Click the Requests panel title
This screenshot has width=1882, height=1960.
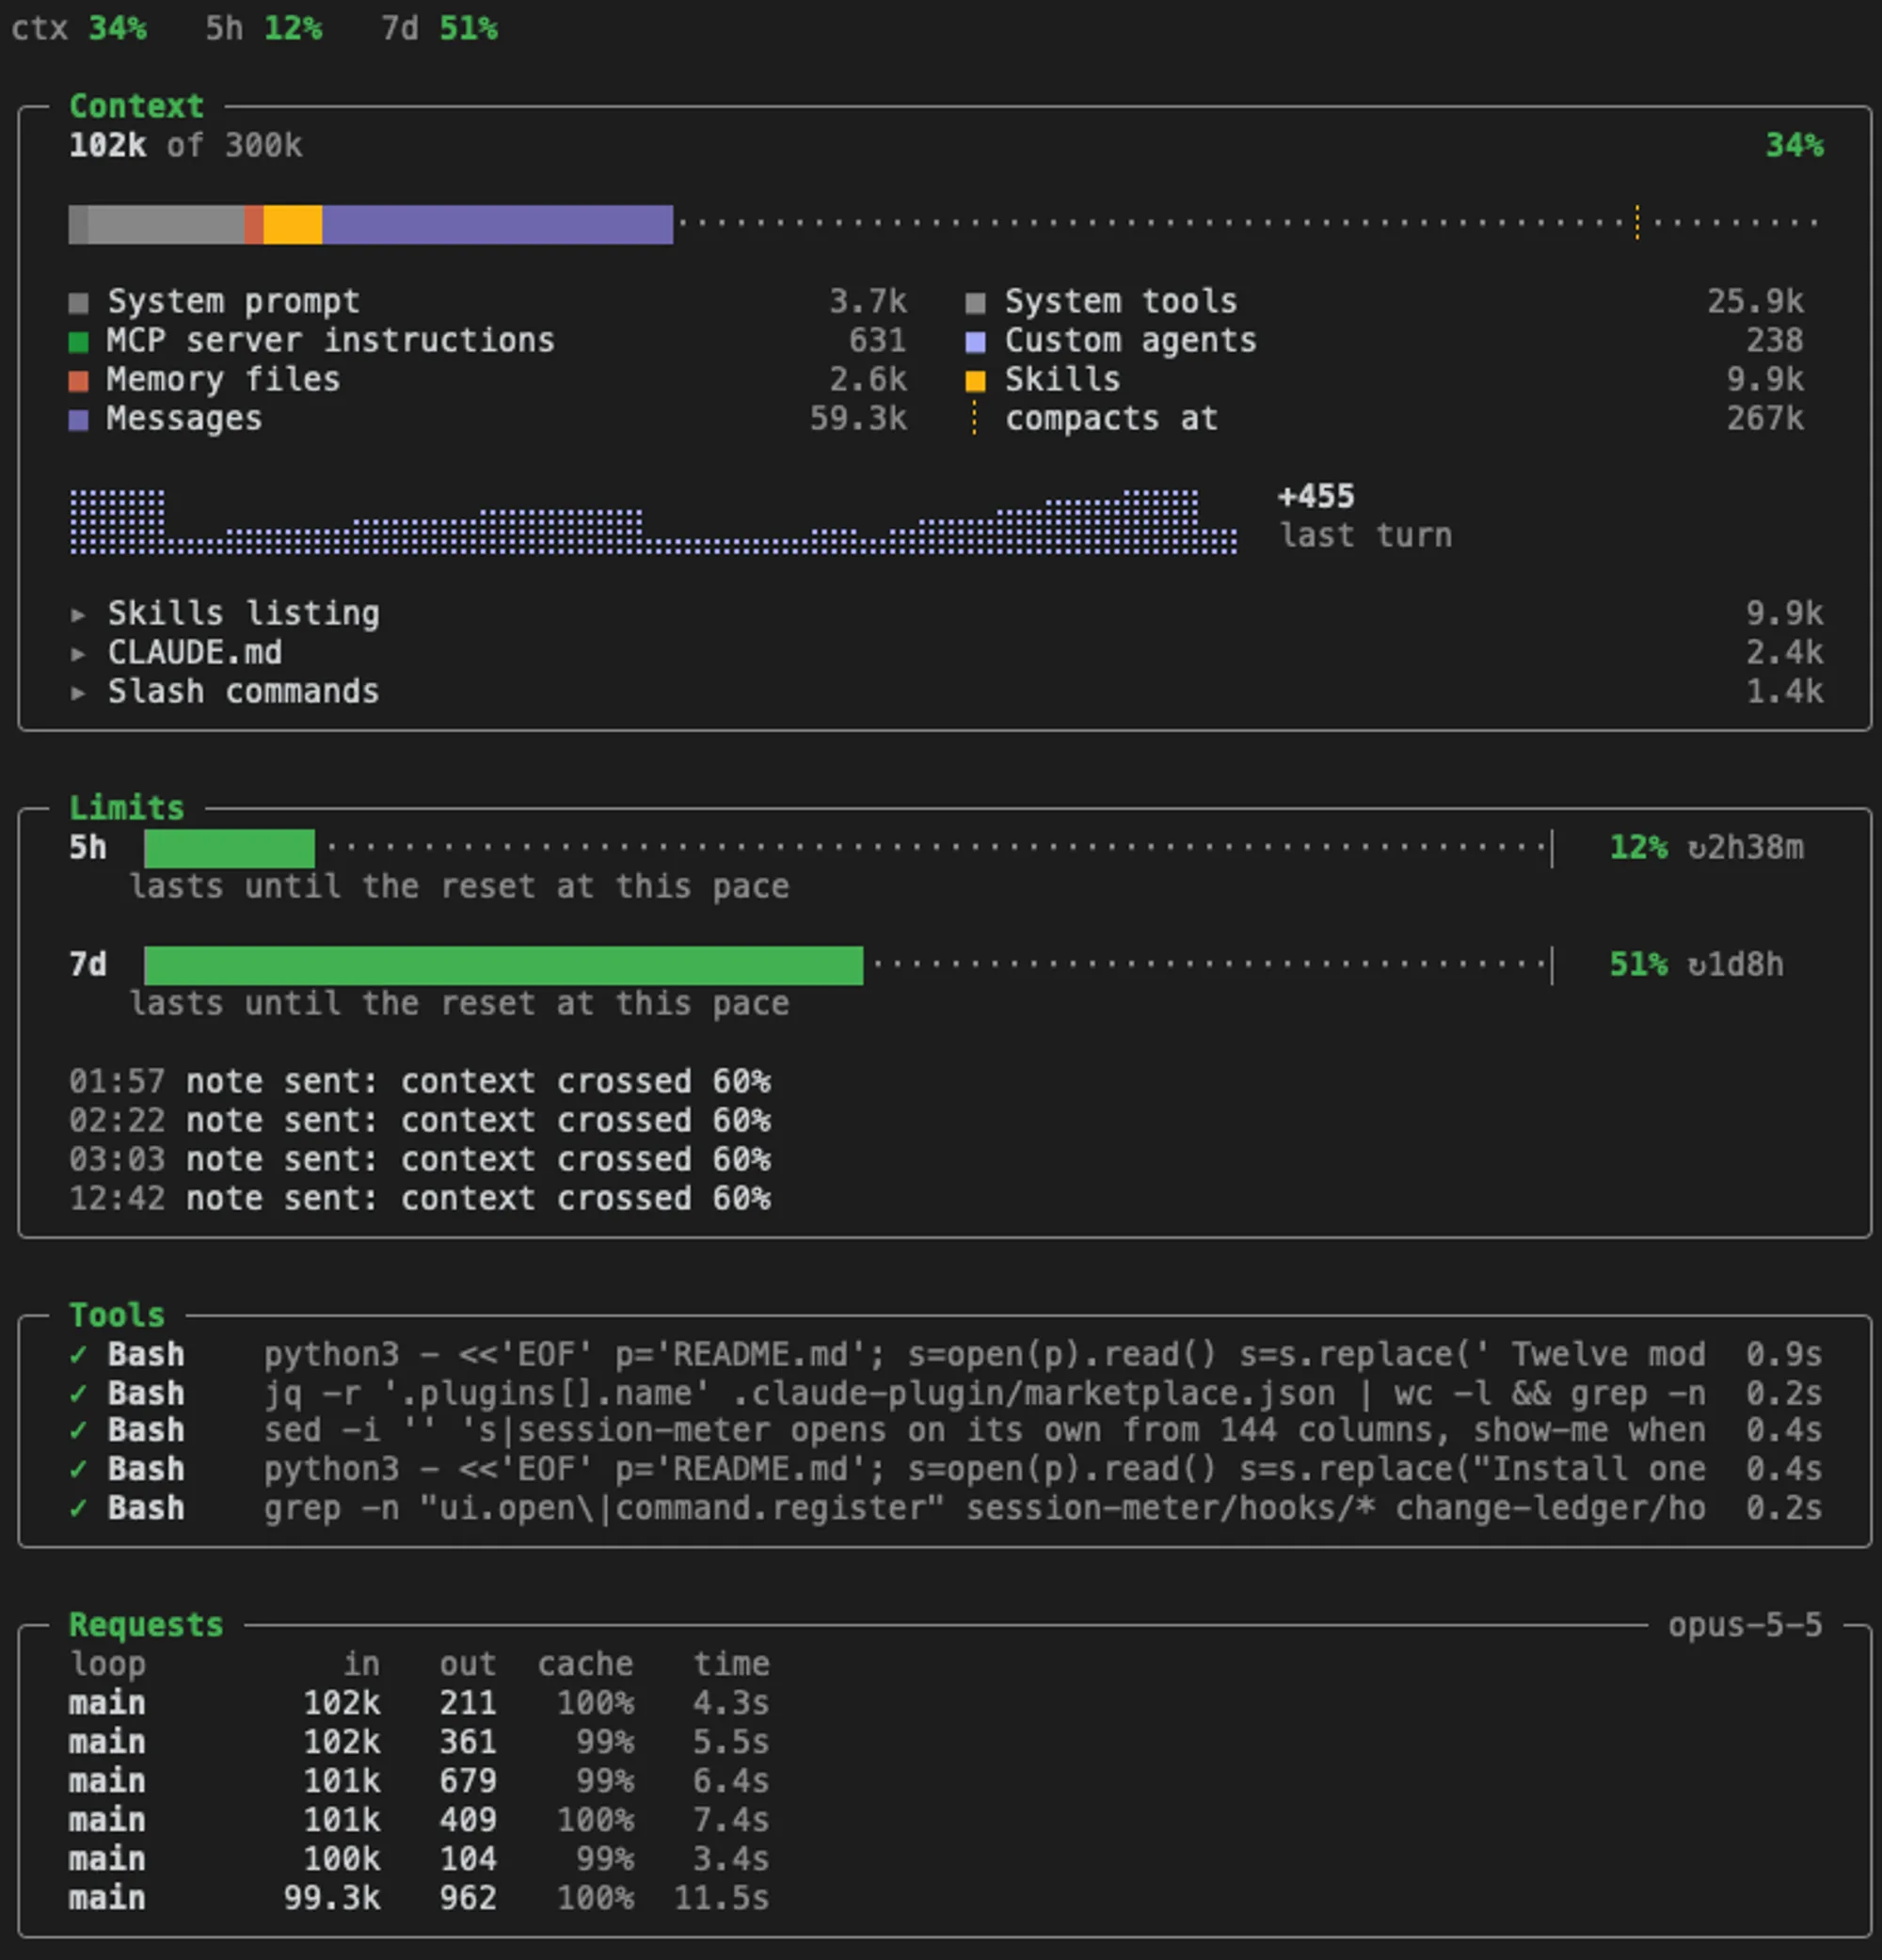(x=146, y=1625)
